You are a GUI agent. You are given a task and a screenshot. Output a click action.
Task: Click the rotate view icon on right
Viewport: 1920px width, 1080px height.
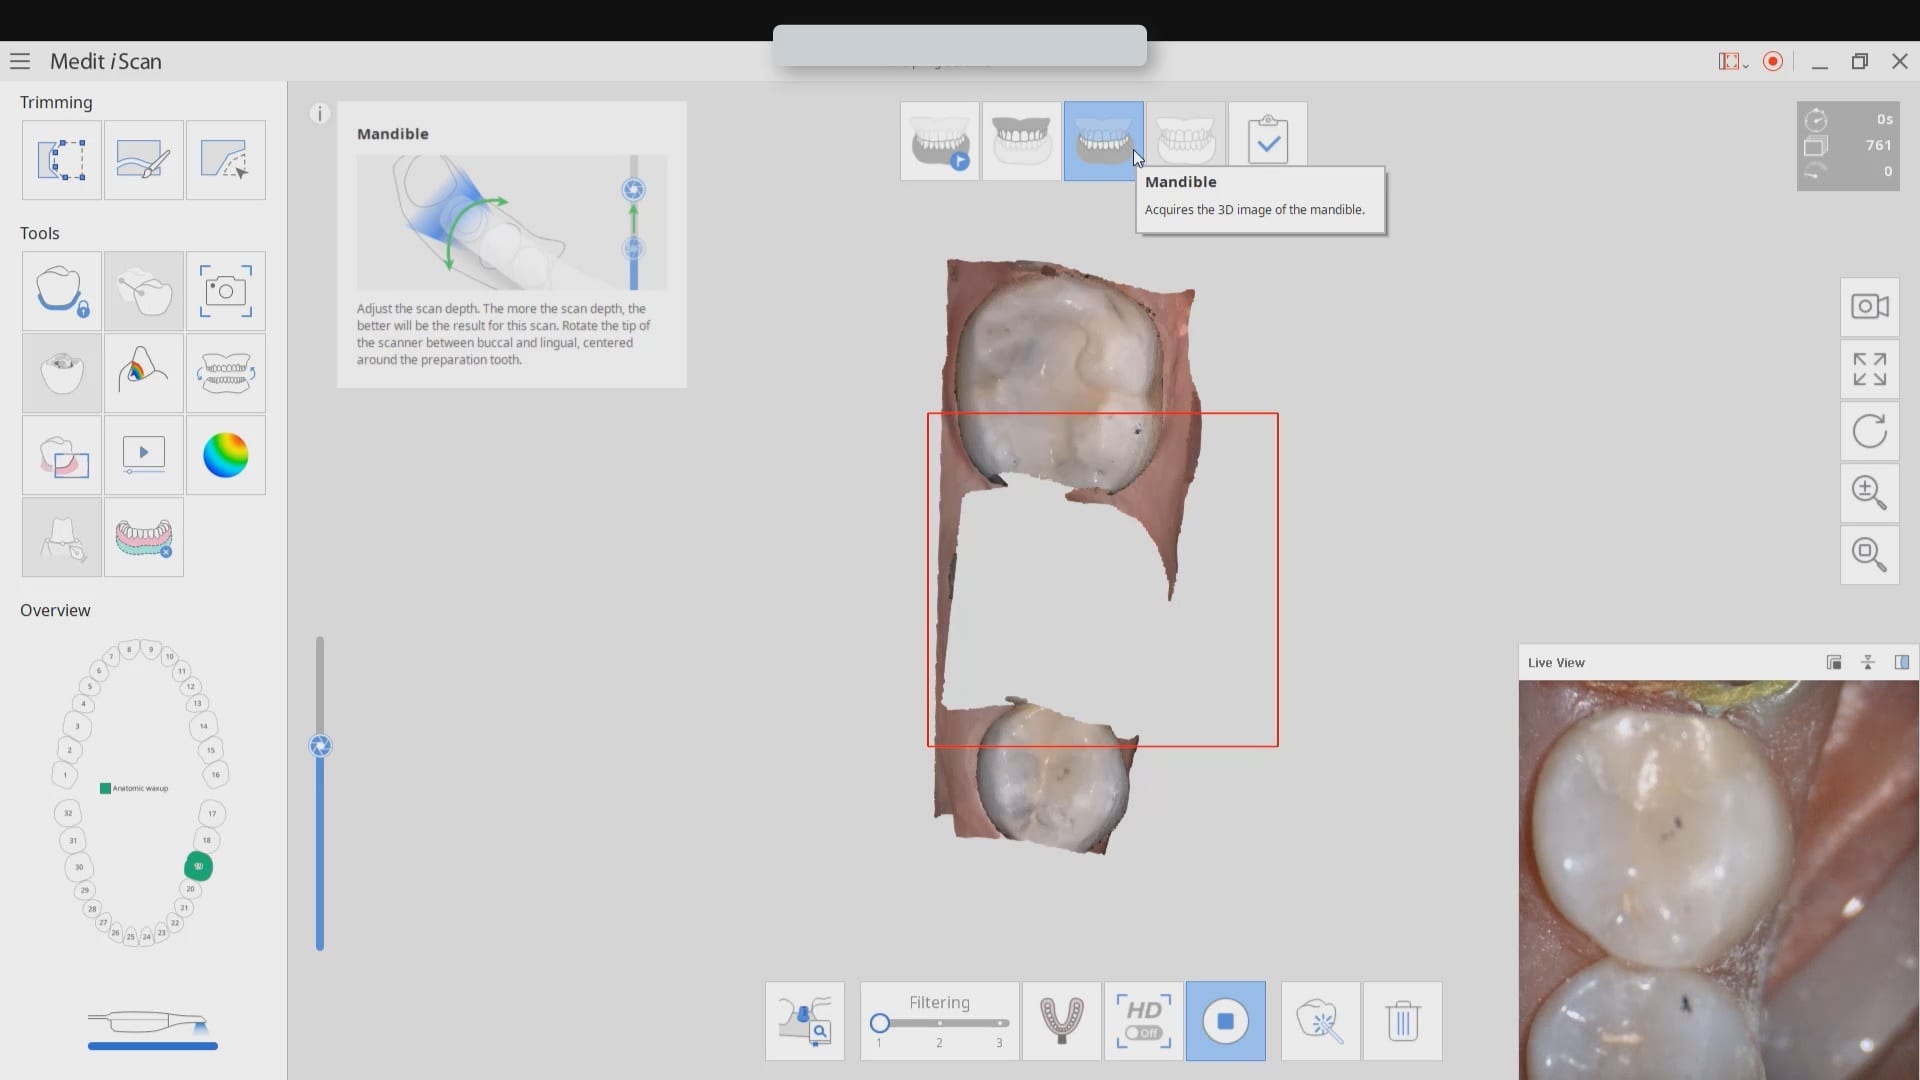point(1869,432)
